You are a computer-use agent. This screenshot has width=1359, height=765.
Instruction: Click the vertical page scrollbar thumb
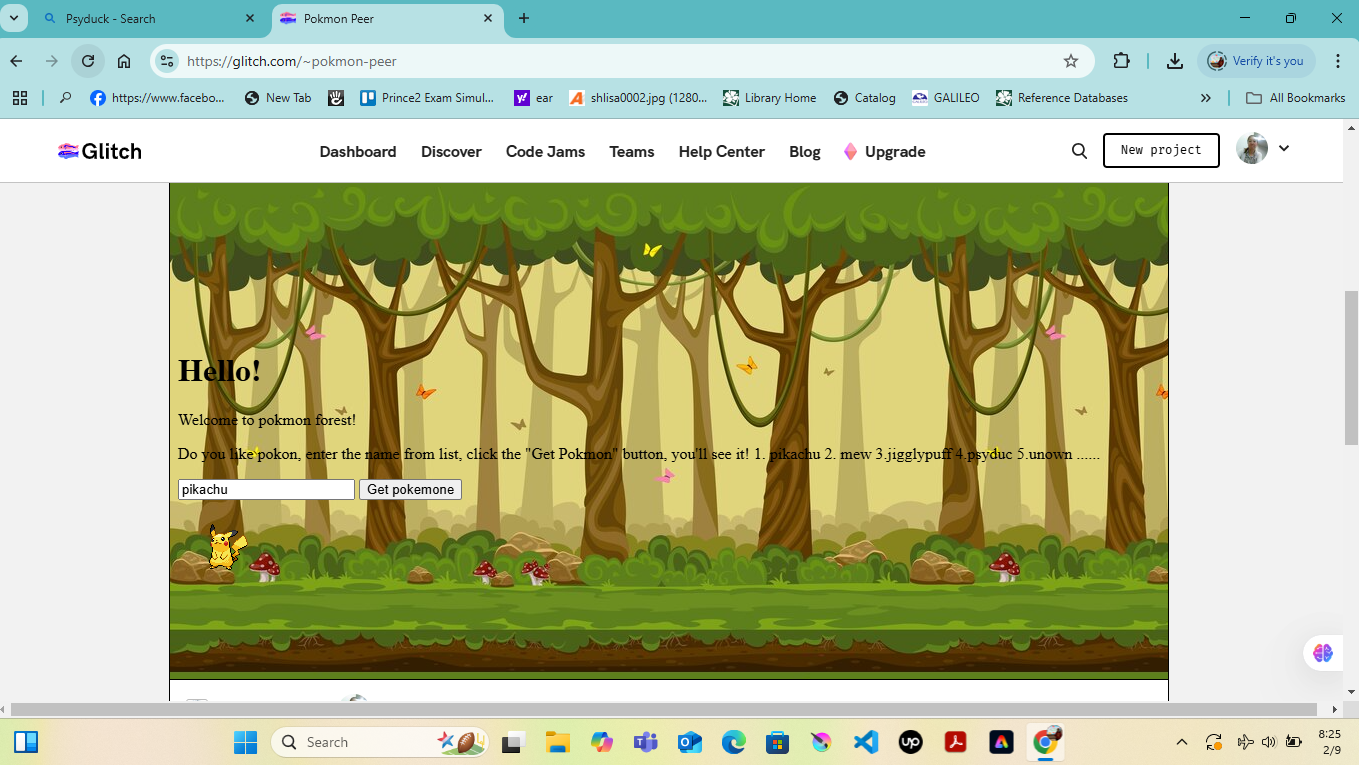pyautogui.click(x=1351, y=370)
